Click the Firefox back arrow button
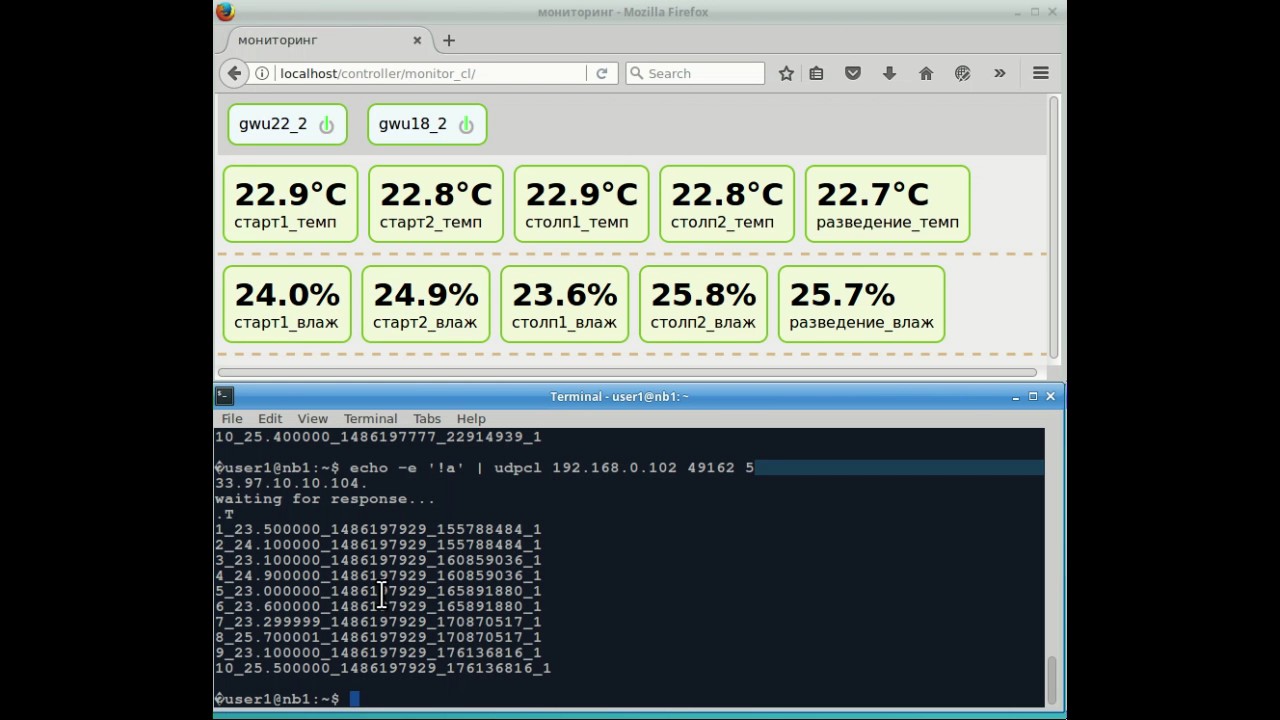The width and height of the screenshot is (1280, 720). tap(234, 73)
